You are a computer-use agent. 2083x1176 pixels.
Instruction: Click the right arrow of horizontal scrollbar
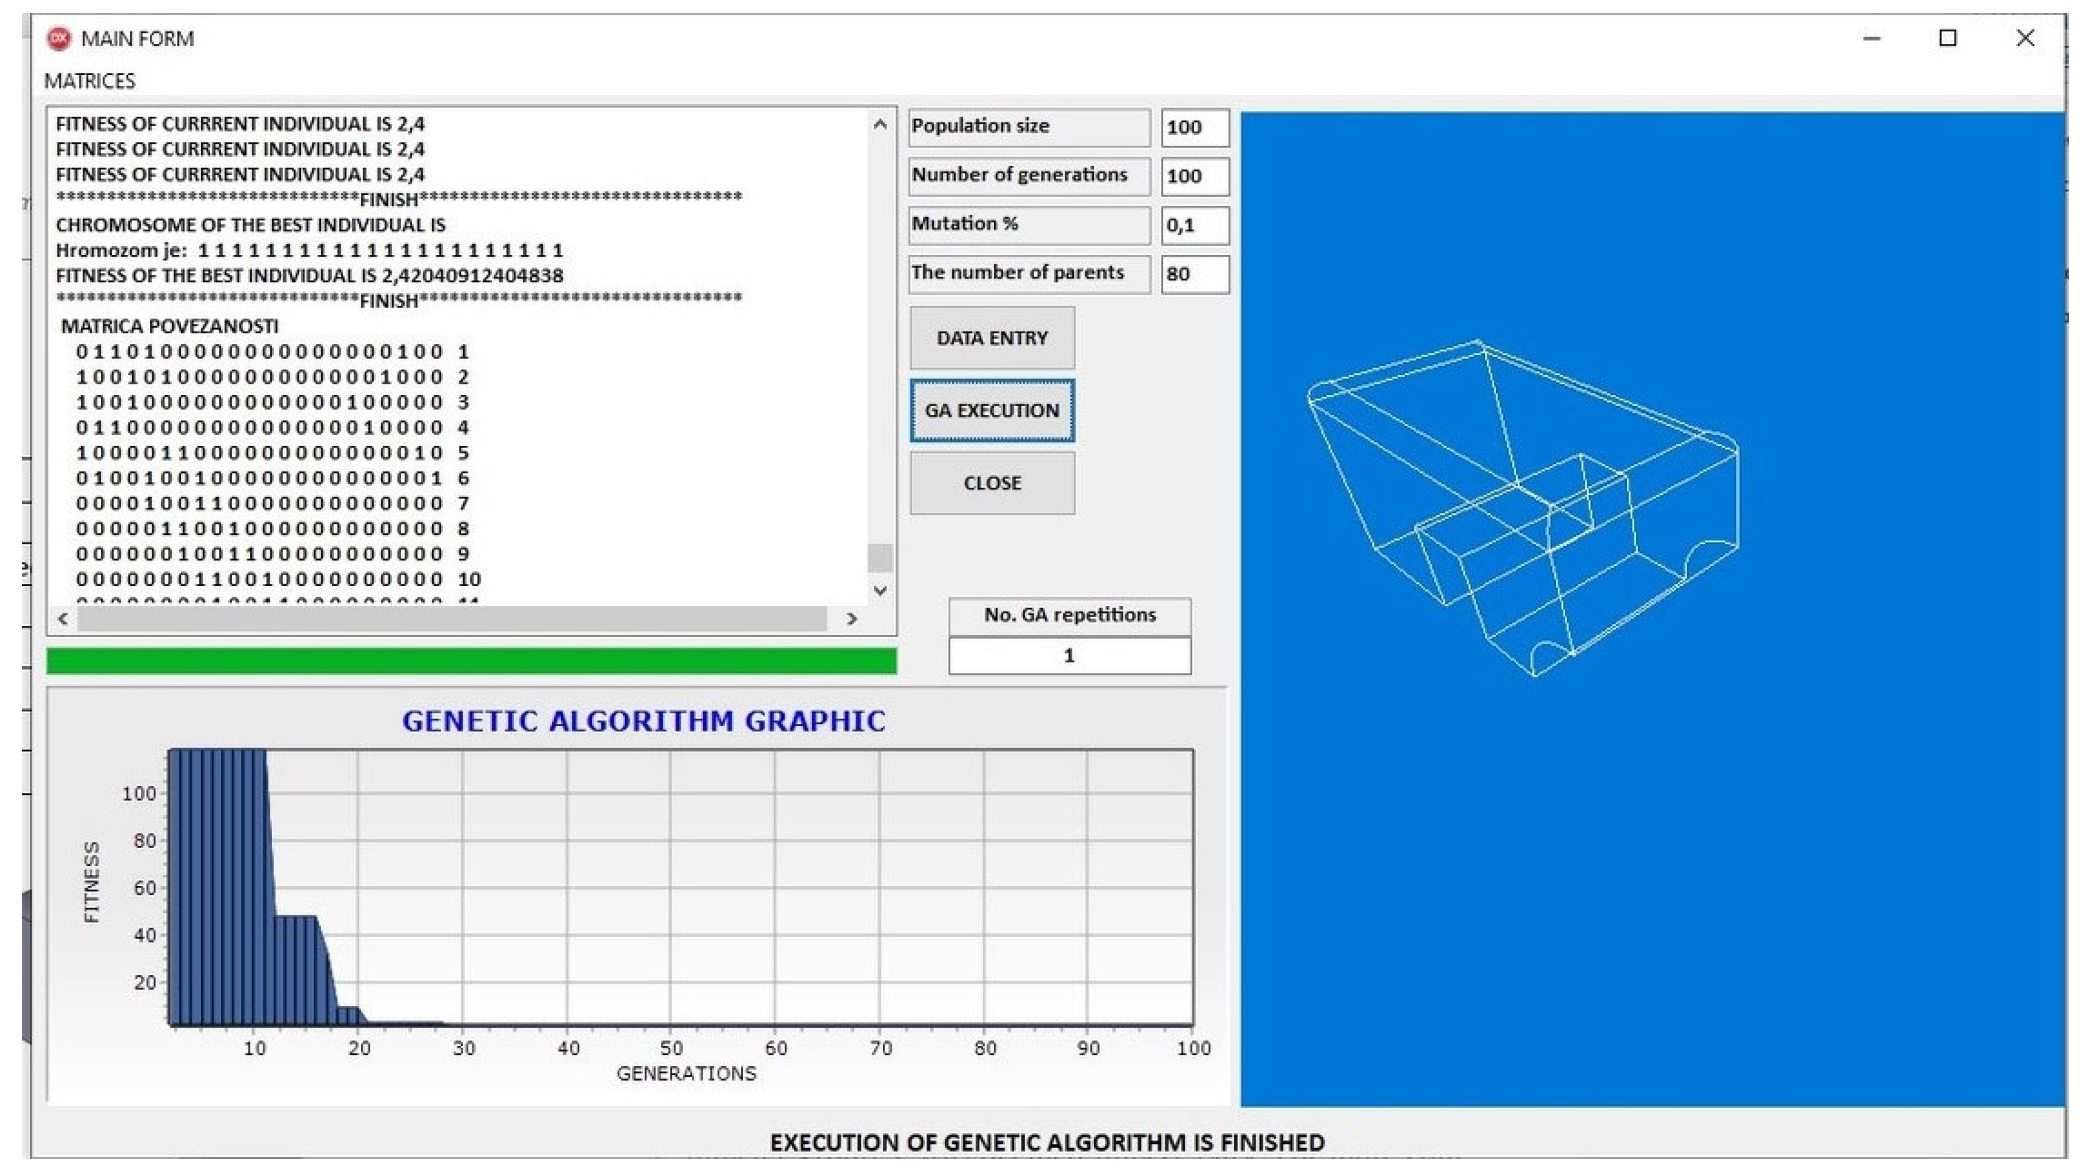click(851, 619)
